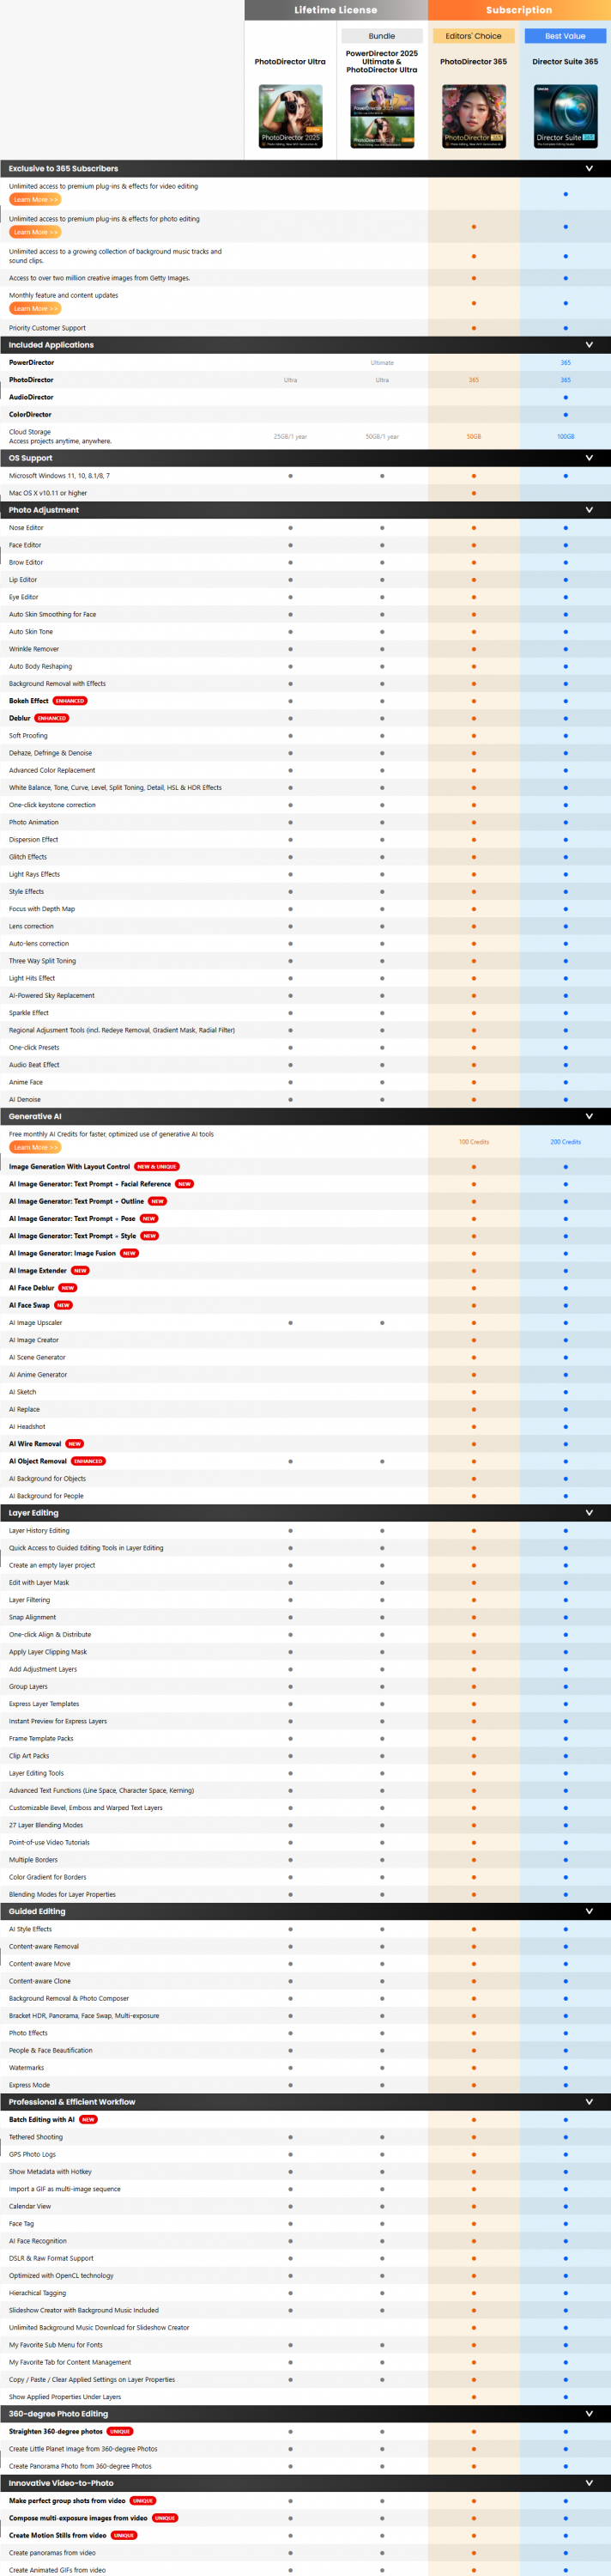Click NEW badge beside AI Wire Removal

coord(75,1444)
